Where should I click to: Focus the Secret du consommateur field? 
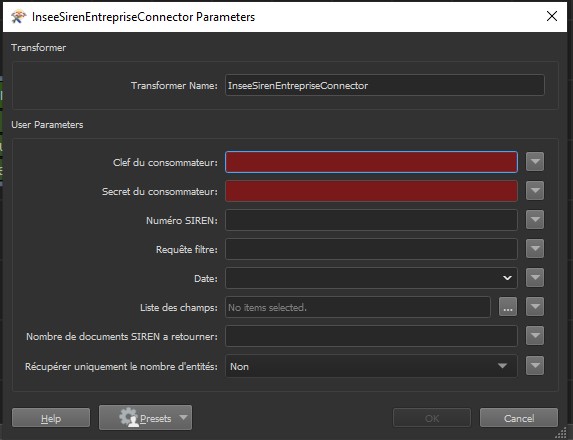coord(371,191)
